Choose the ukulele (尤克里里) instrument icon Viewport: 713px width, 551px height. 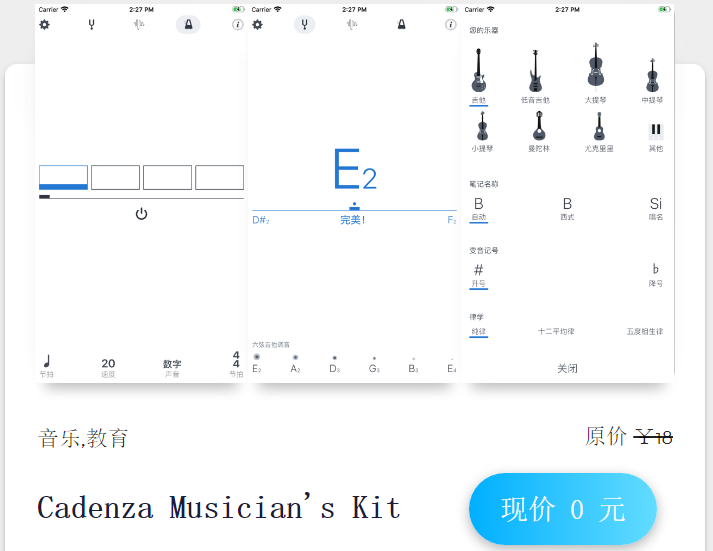click(599, 127)
